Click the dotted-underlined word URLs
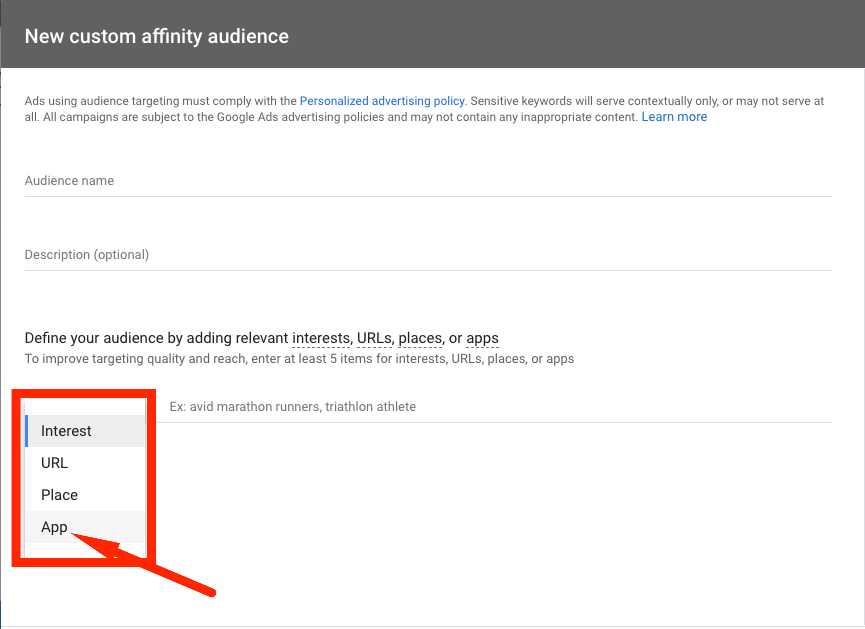865x629 pixels. point(375,338)
